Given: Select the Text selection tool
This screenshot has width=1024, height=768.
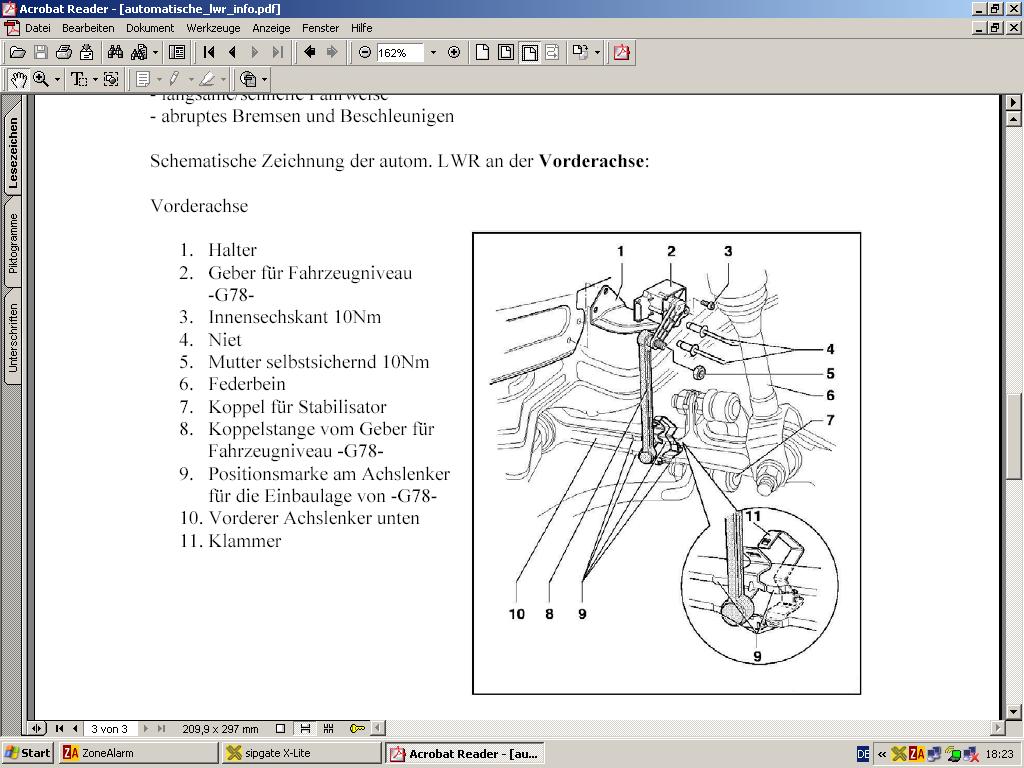Looking at the screenshot, I should point(78,79).
